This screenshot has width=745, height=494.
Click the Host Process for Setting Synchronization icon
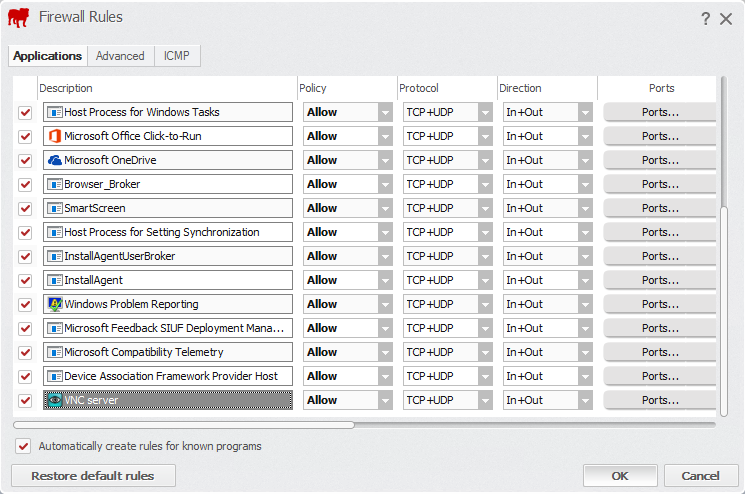click(x=55, y=232)
